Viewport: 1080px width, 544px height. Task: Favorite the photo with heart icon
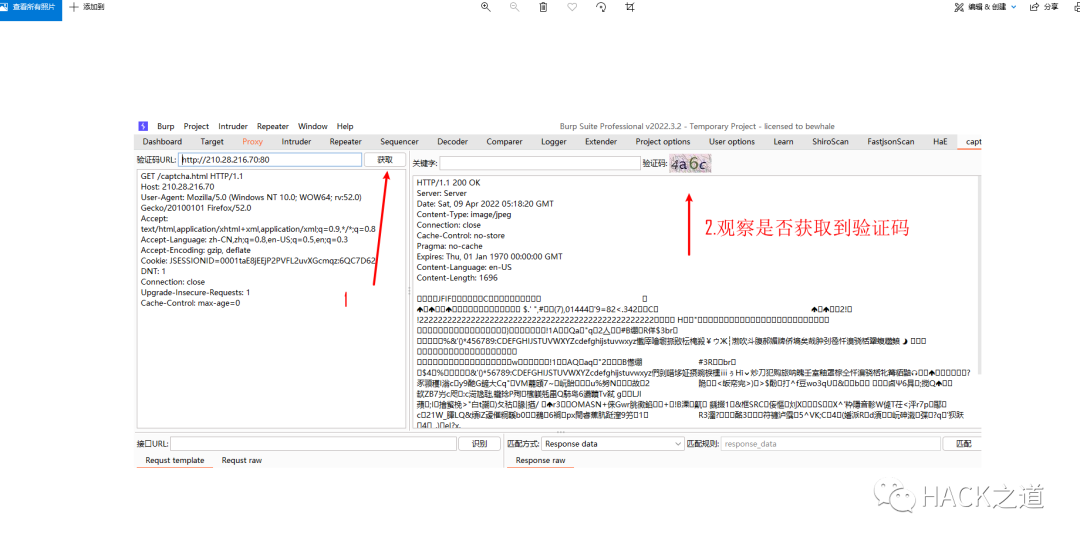tap(572, 7)
